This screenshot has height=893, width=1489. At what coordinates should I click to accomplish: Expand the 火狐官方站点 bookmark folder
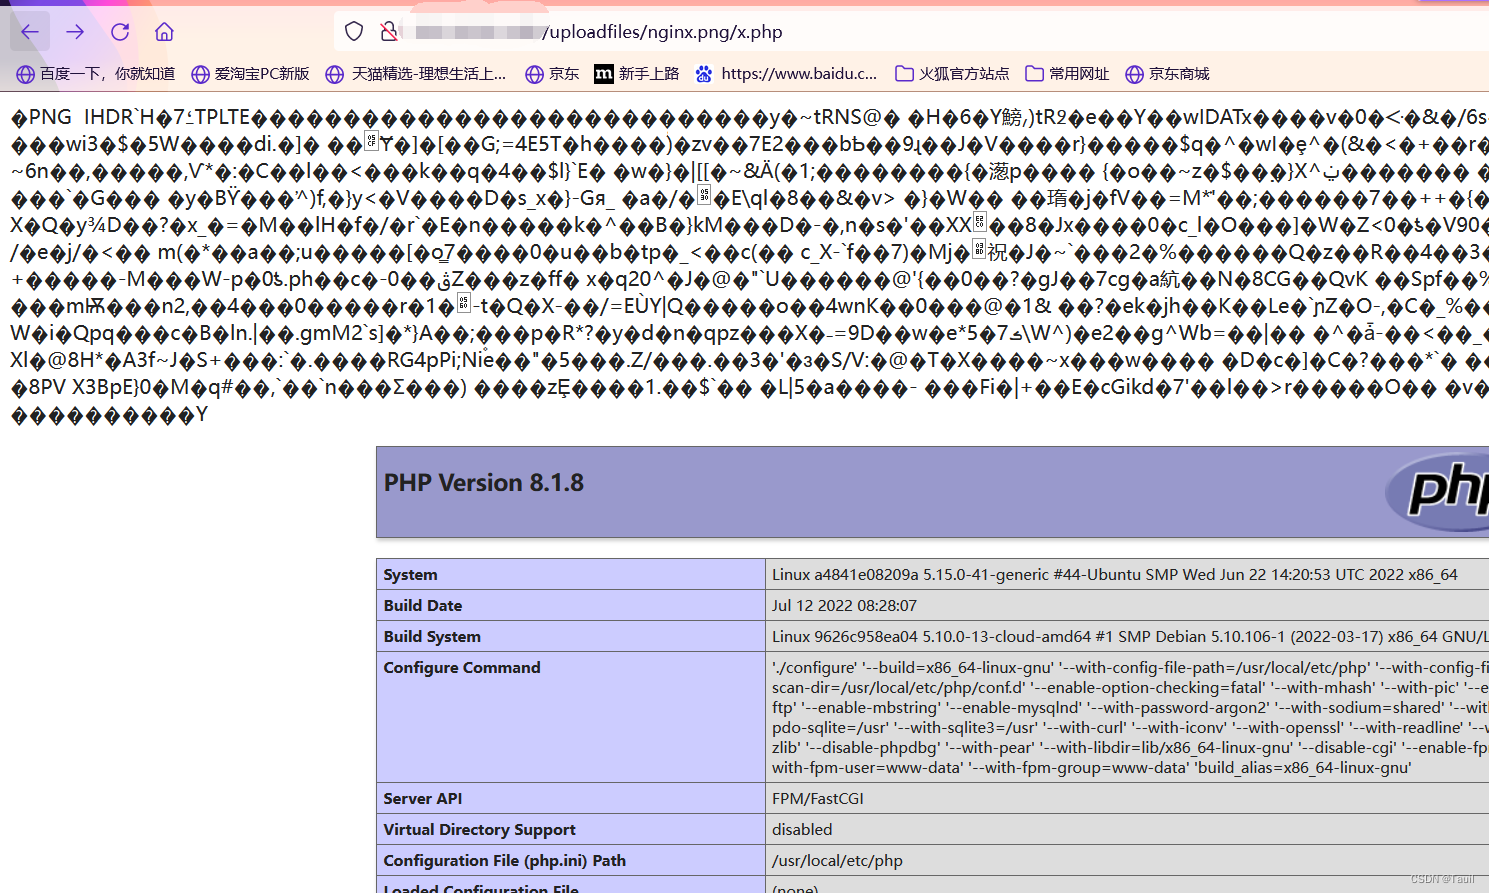coord(952,74)
